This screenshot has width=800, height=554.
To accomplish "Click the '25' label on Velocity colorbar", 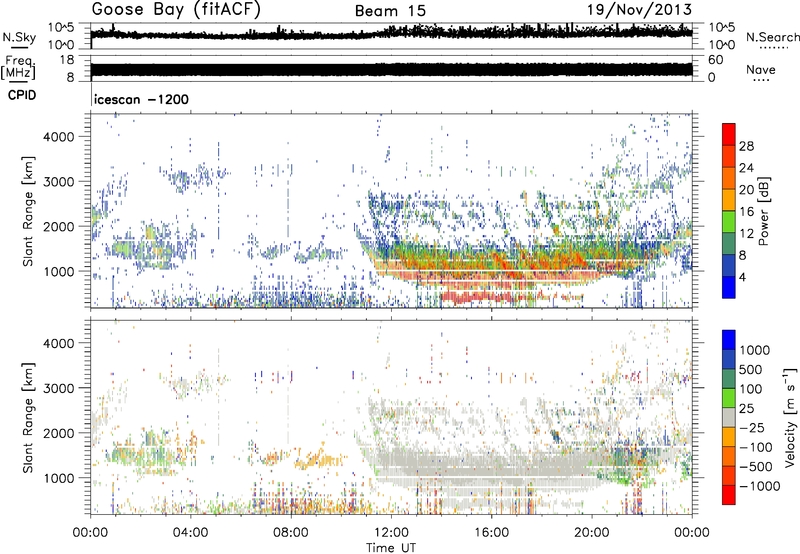I will click(746, 408).
